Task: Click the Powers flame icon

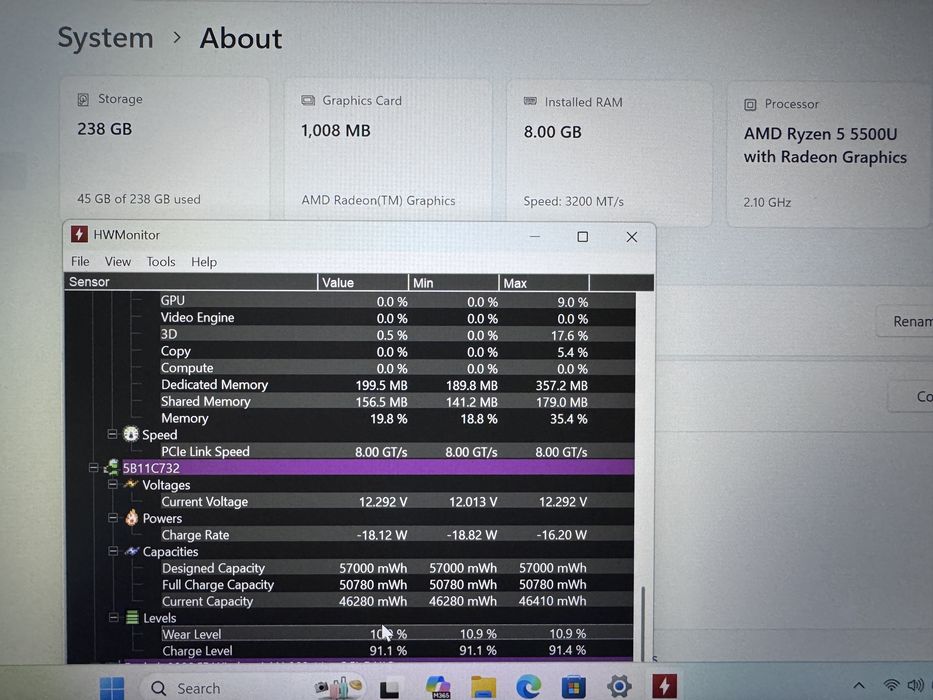Action: coord(132,517)
